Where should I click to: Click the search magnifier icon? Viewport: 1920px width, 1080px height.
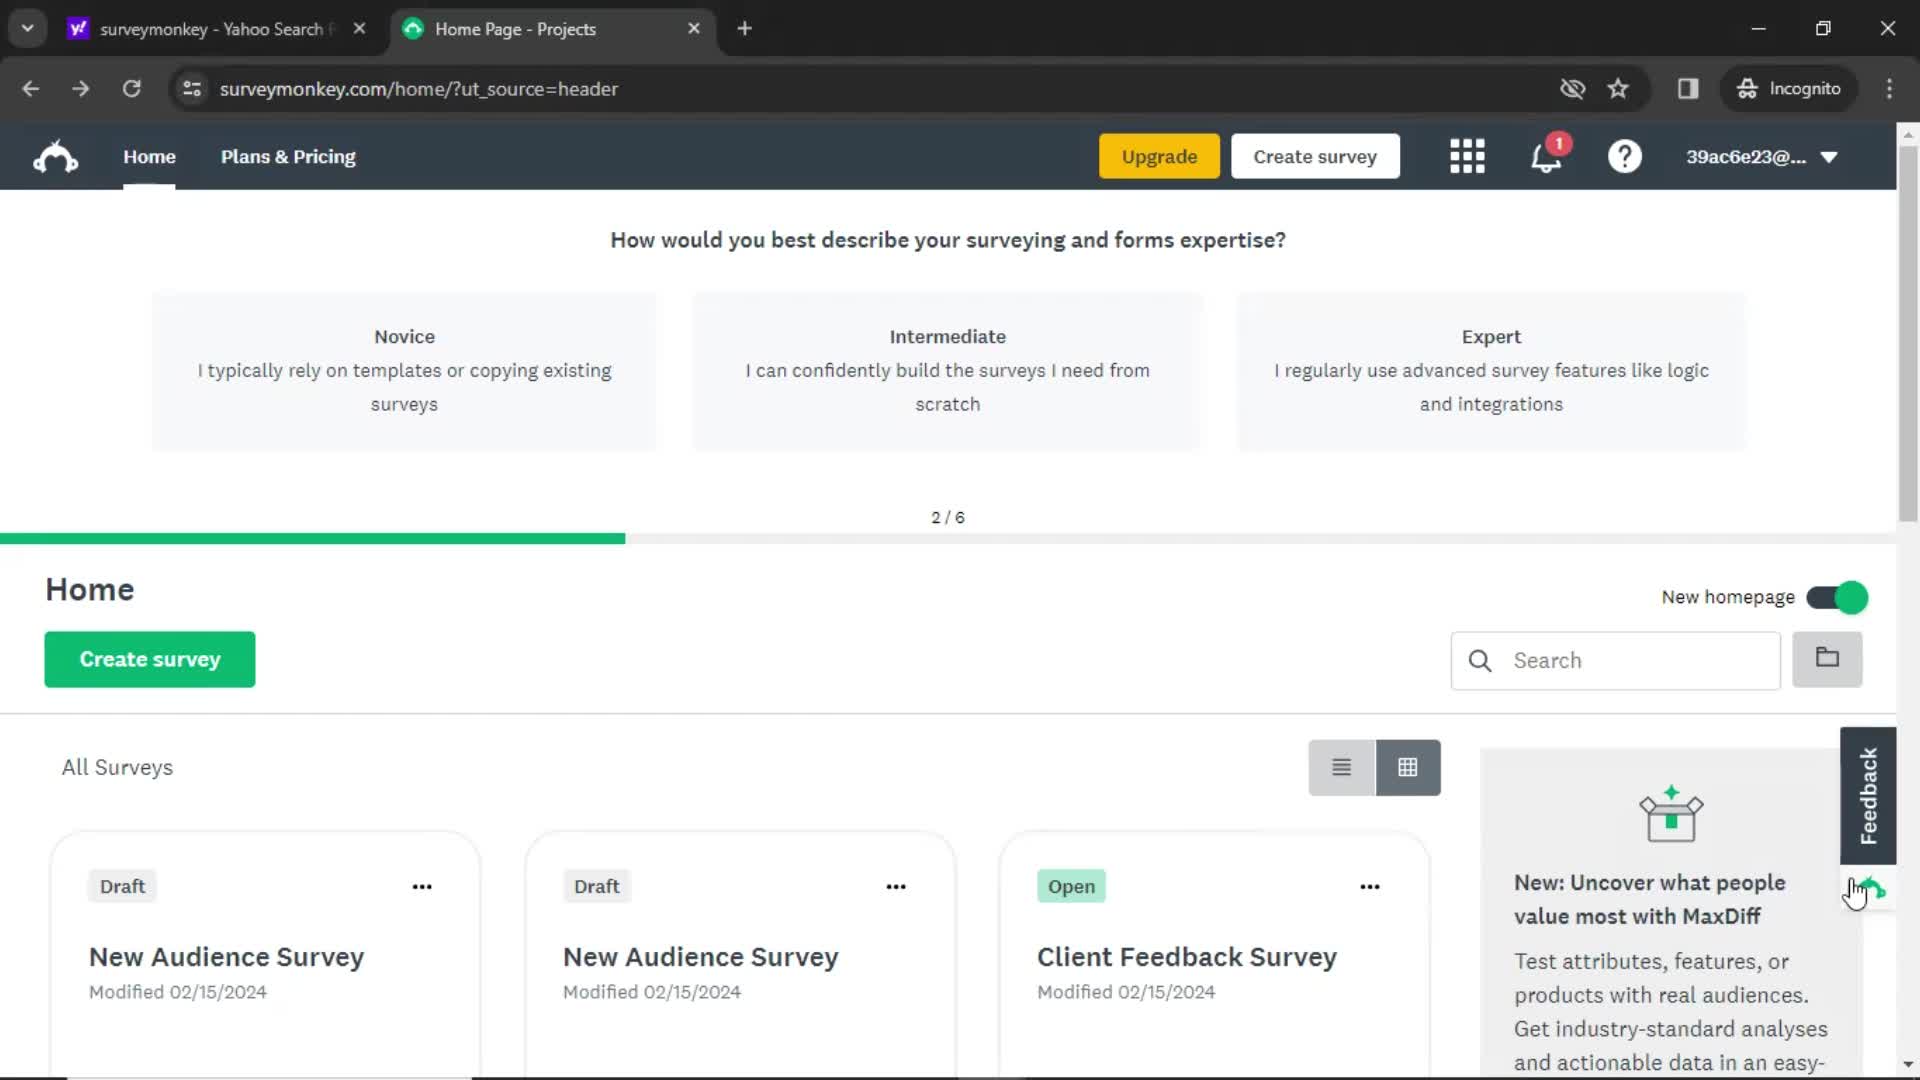[x=1481, y=659]
